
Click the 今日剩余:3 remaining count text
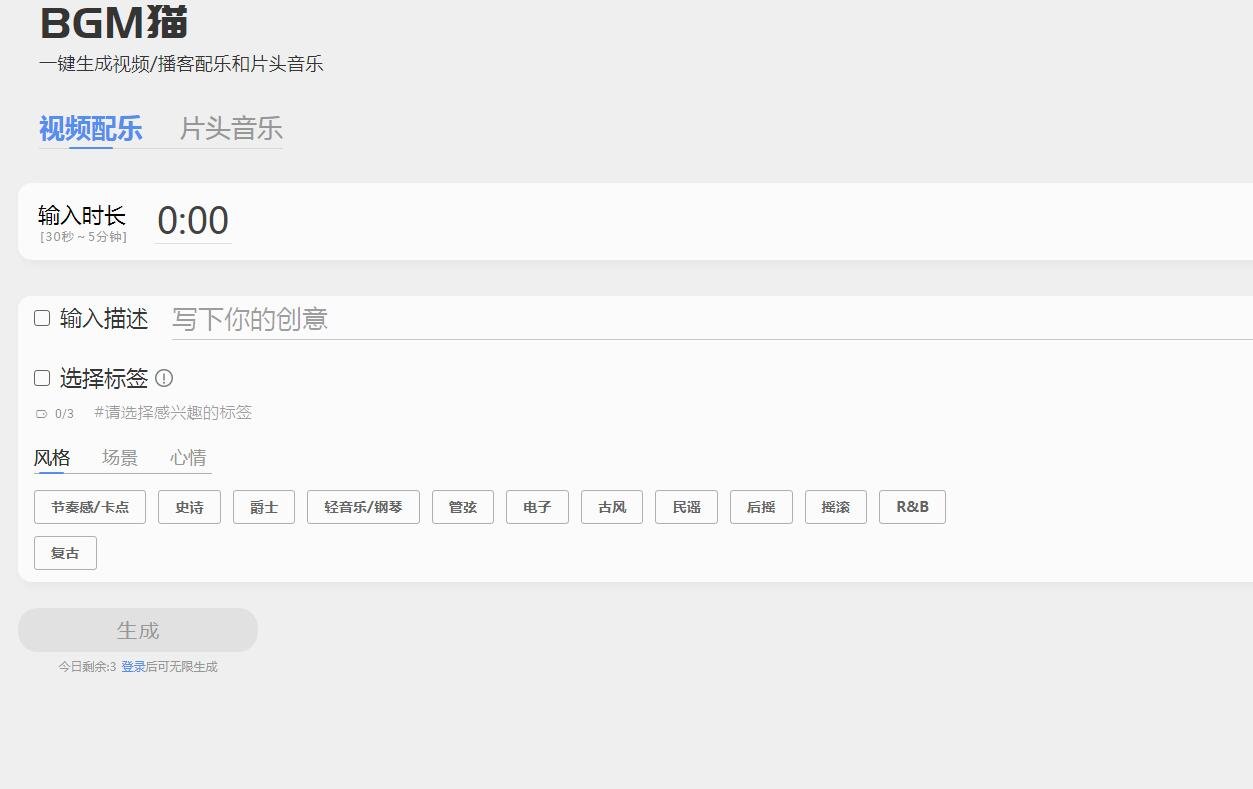click(x=87, y=667)
